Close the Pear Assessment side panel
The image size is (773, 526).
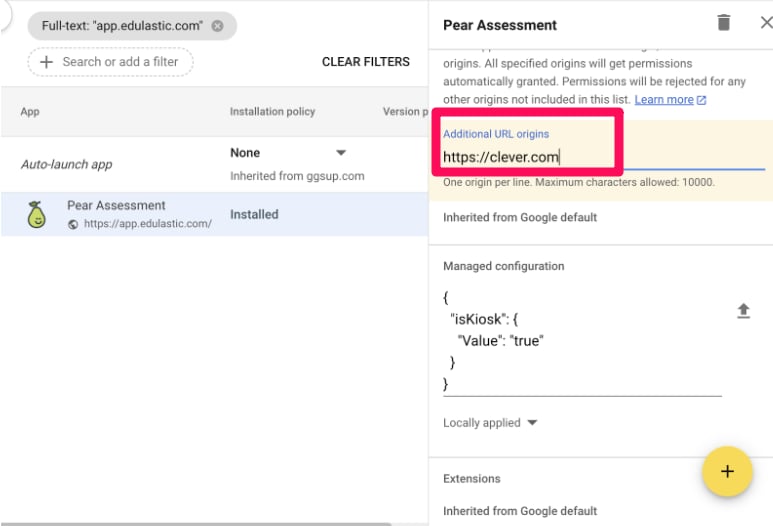766,23
